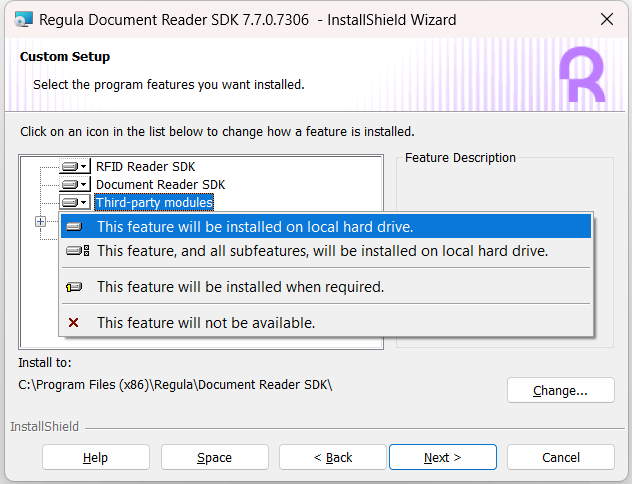
Task: Click the drive with subfeatures icon
Action: [x=77, y=251]
